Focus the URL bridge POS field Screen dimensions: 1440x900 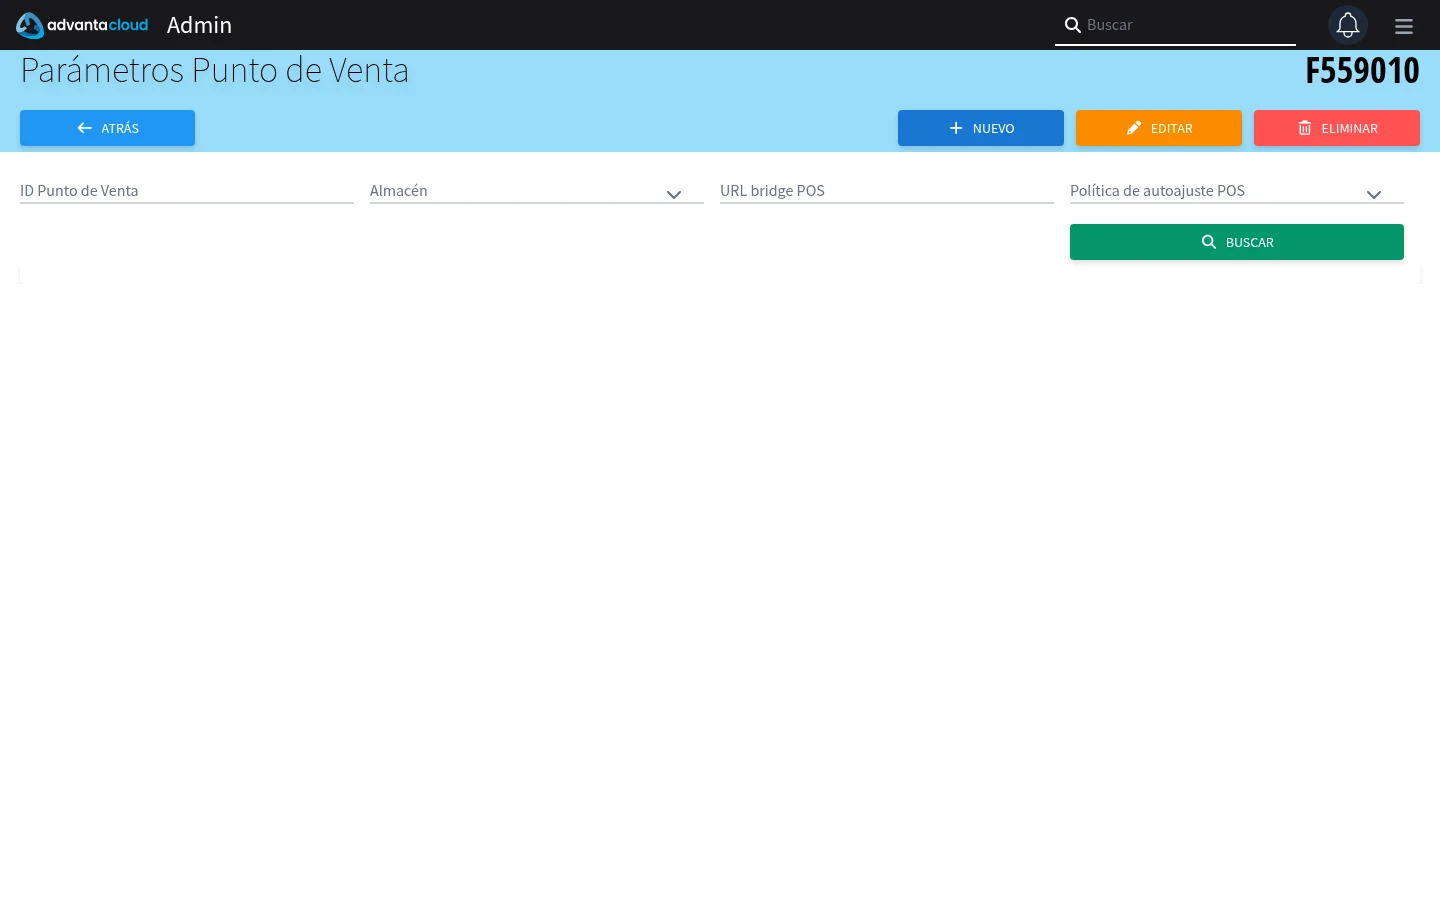click(887, 191)
